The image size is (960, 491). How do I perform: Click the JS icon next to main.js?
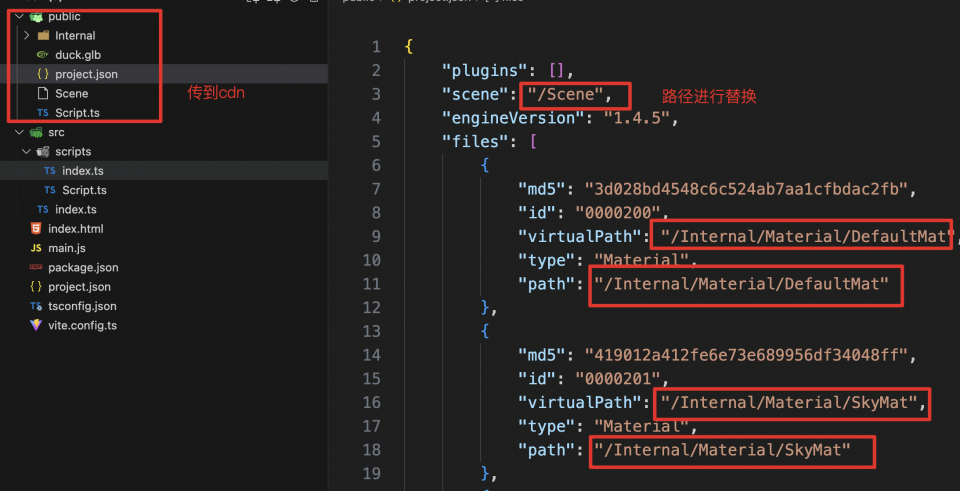pos(36,248)
